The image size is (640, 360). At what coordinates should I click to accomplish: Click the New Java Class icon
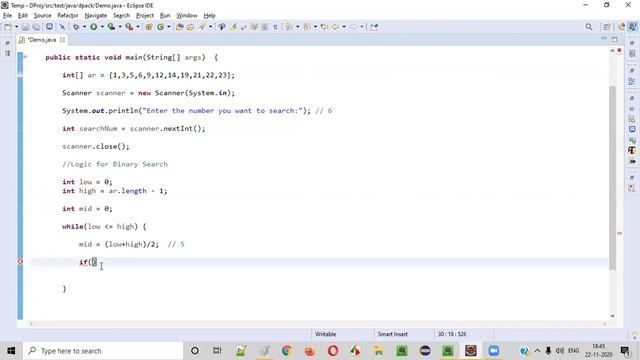point(160,27)
